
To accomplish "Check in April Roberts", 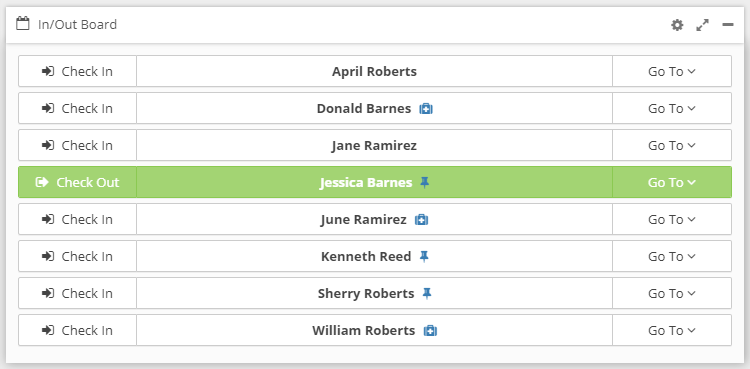I will [x=77, y=71].
